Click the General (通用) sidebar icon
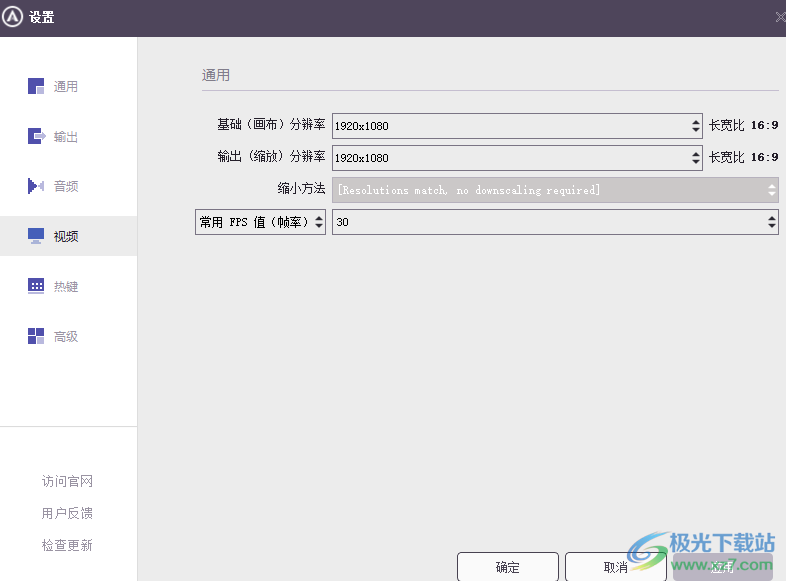 (36, 86)
